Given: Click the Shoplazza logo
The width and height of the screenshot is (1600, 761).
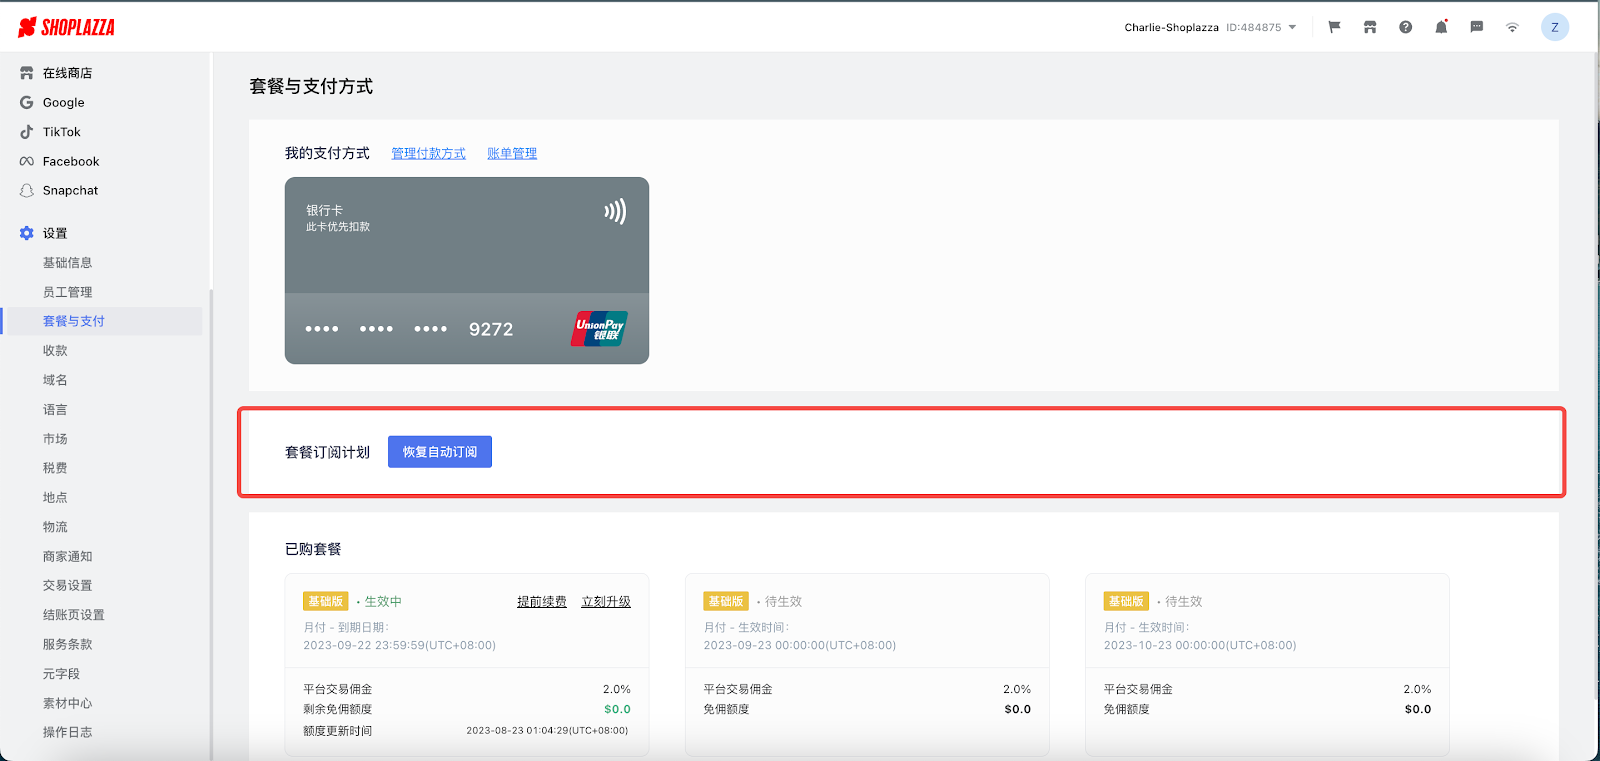Looking at the screenshot, I should click(x=66, y=27).
